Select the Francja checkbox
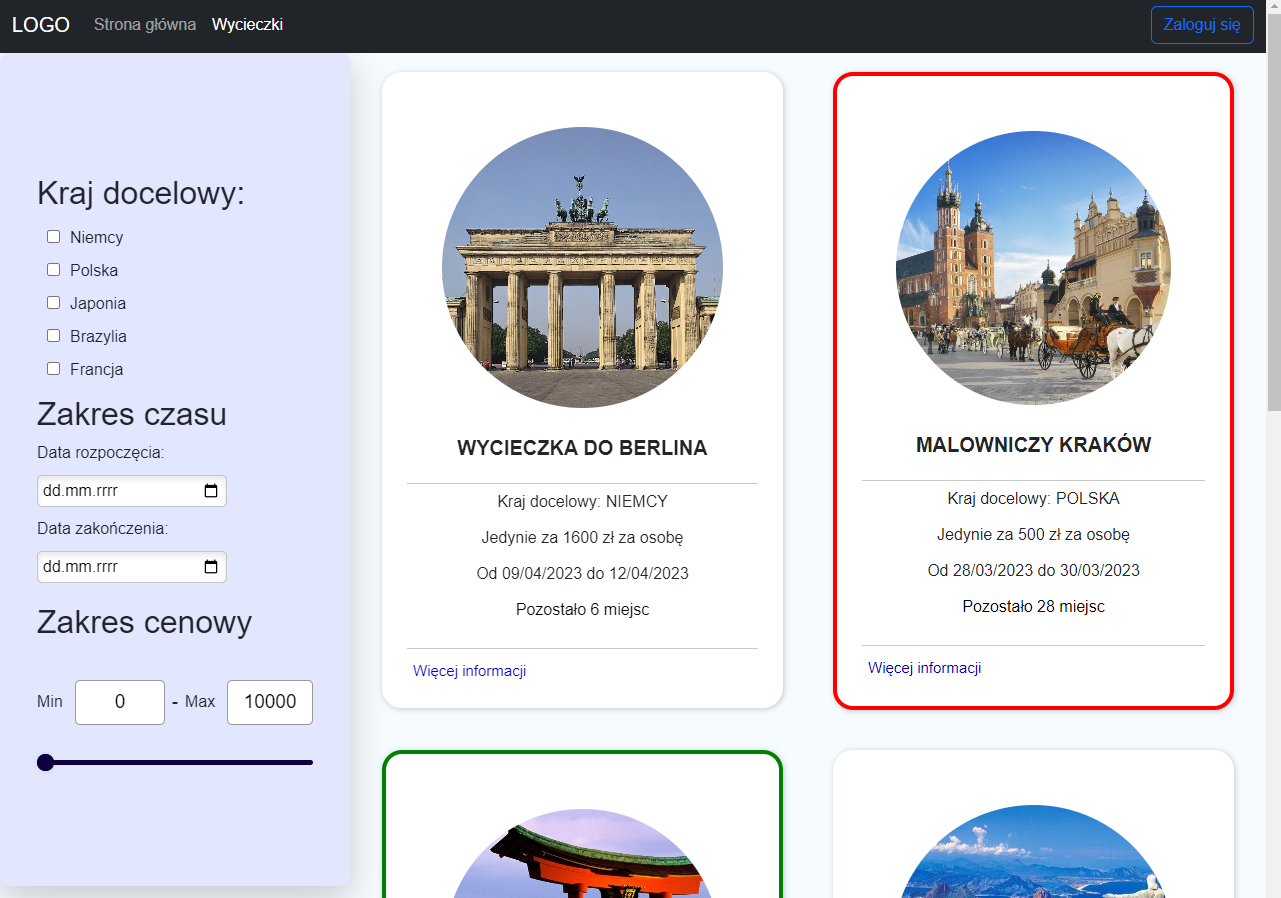The height and width of the screenshot is (898, 1281). (54, 369)
